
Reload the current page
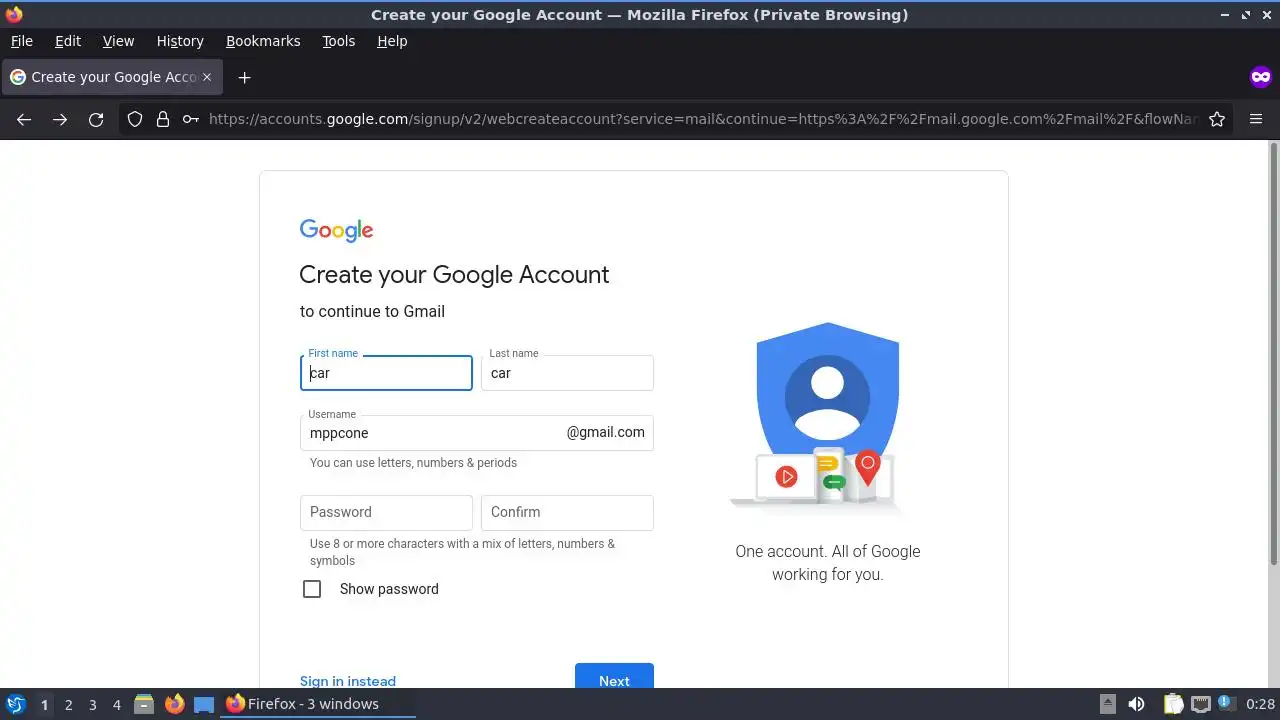[96, 119]
